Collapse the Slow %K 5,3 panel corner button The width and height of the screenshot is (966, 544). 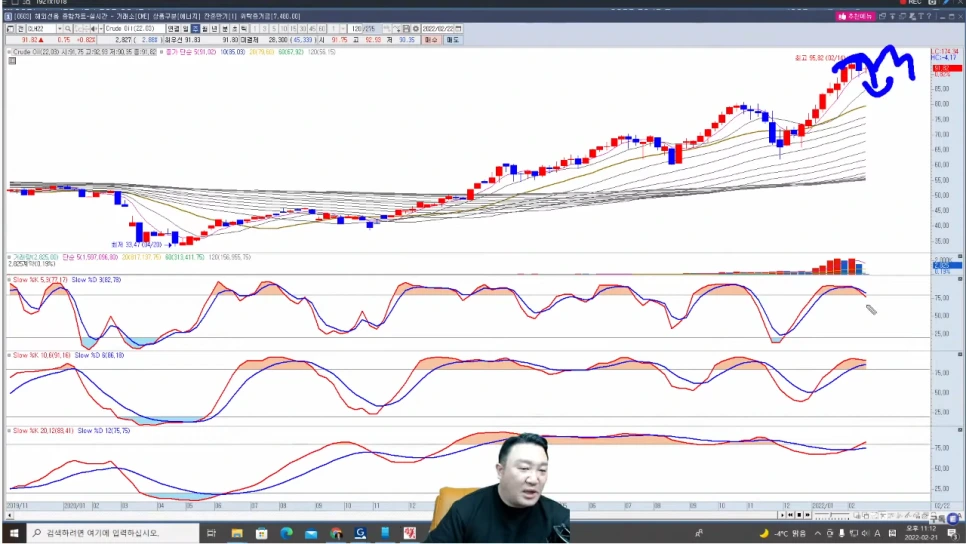960,279
